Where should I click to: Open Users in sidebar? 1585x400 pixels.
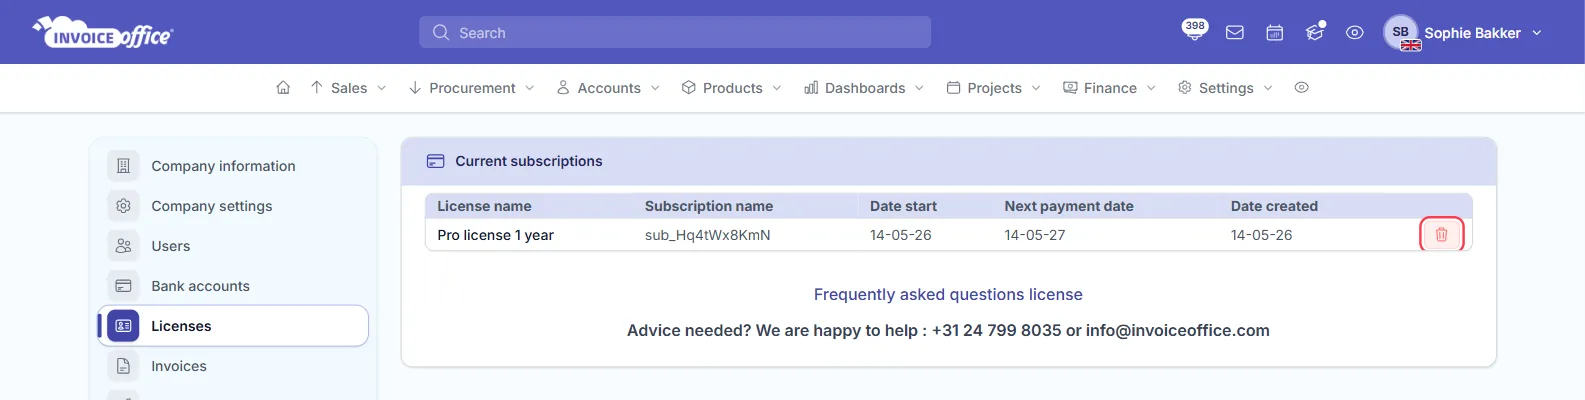(233, 246)
